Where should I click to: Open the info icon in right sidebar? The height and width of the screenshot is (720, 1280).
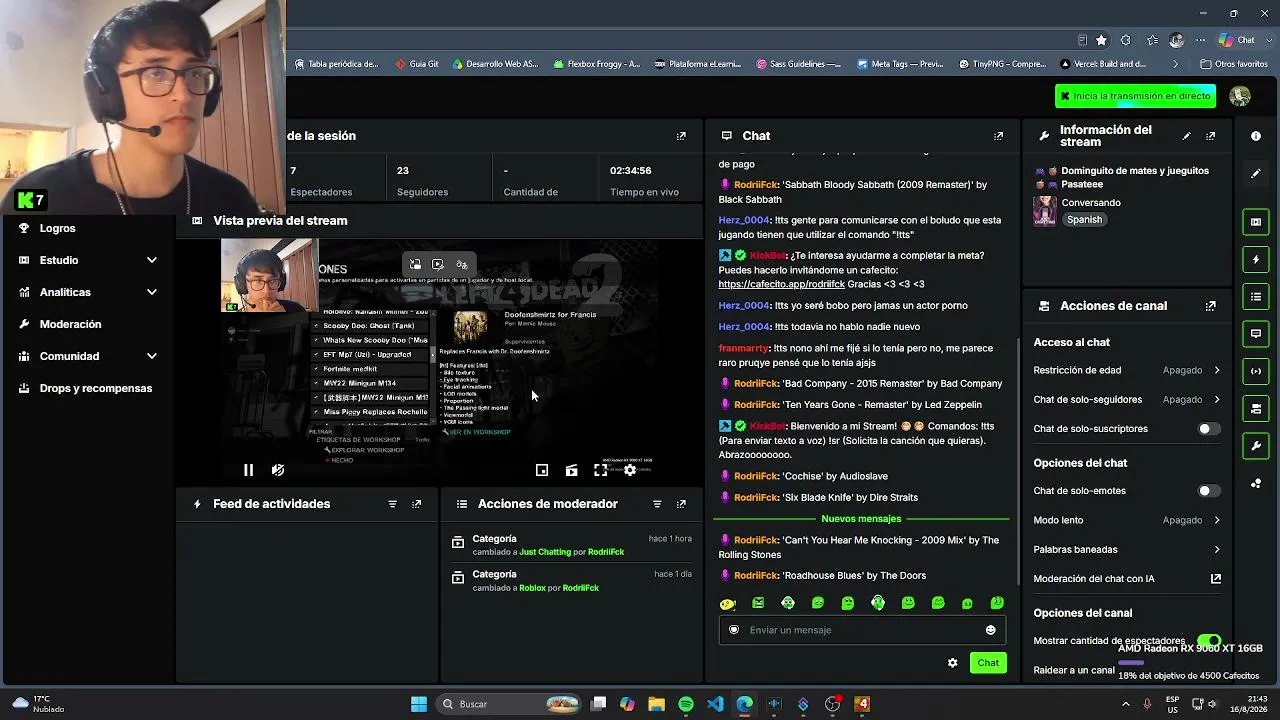pos(1256,136)
